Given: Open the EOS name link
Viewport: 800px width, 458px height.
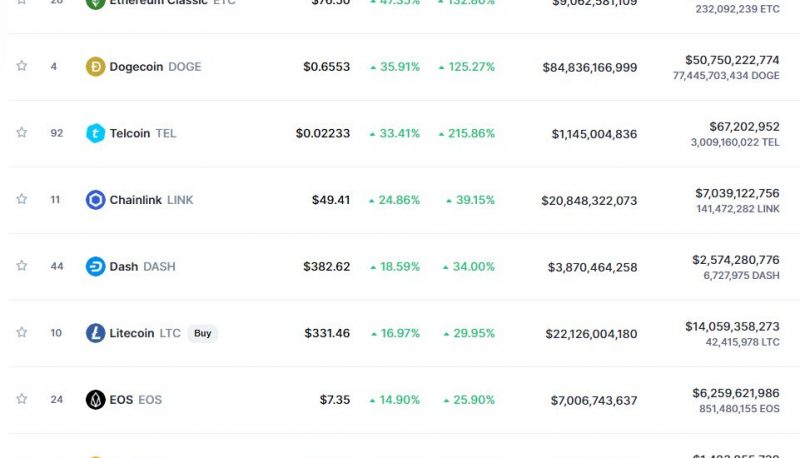Looking at the screenshot, I should (121, 400).
